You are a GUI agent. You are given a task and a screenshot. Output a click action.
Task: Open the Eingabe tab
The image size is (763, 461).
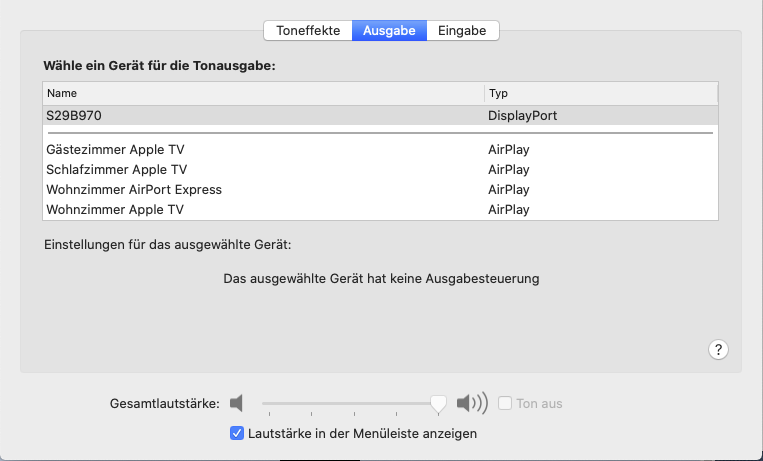[x=462, y=31]
